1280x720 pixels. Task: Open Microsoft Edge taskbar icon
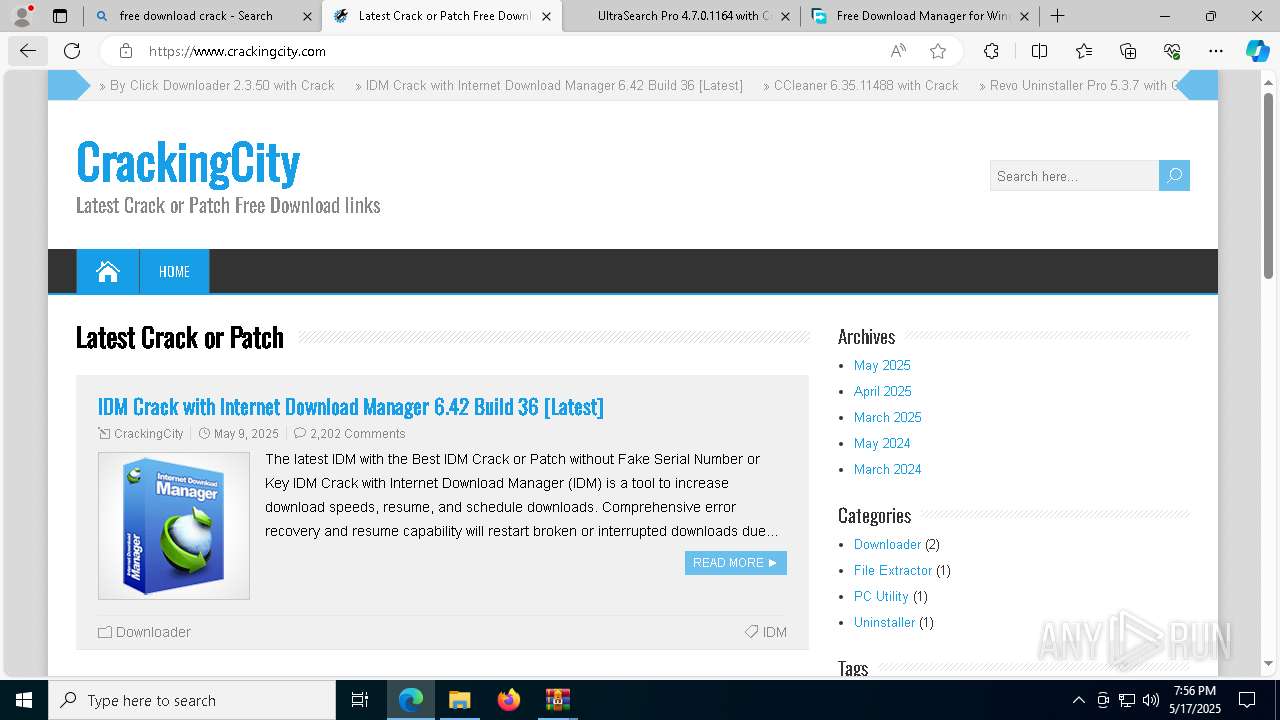pyautogui.click(x=411, y=700)
